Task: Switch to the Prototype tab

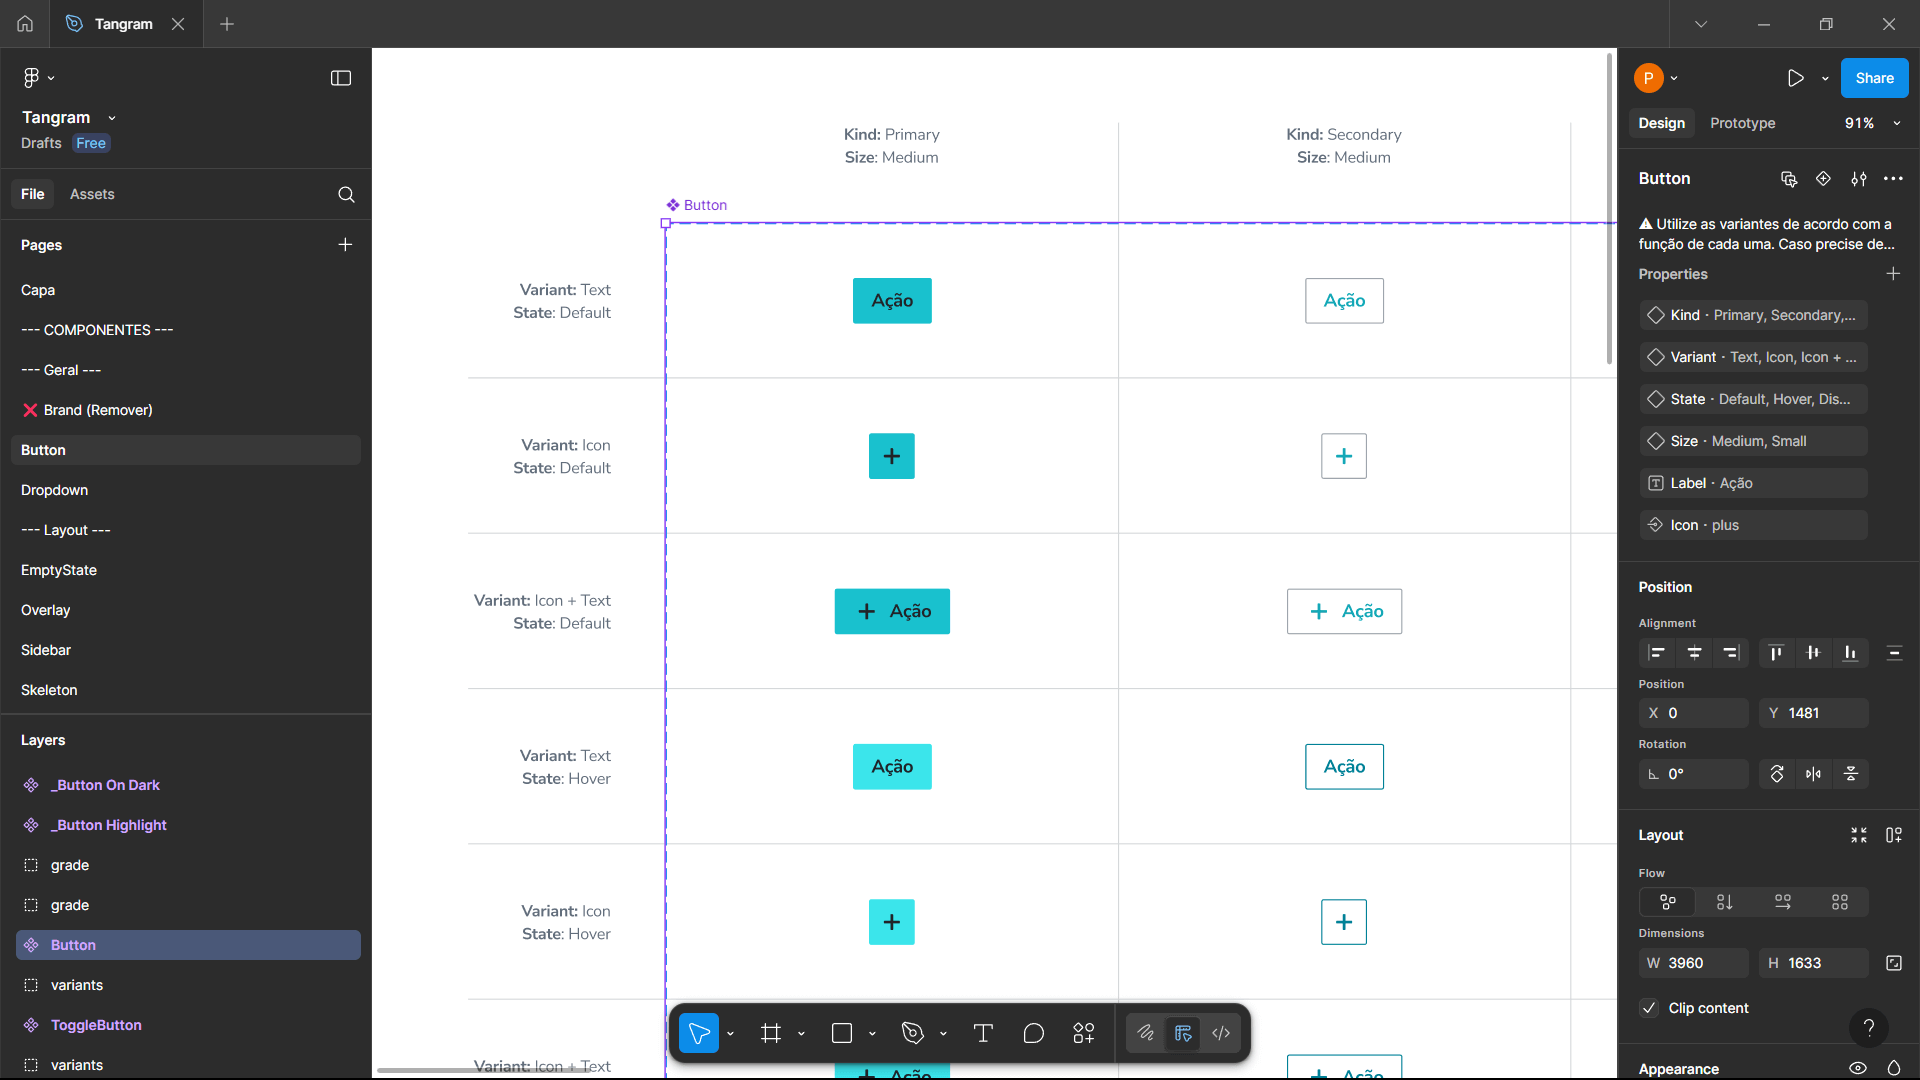Action: (x=1742, y=123)
